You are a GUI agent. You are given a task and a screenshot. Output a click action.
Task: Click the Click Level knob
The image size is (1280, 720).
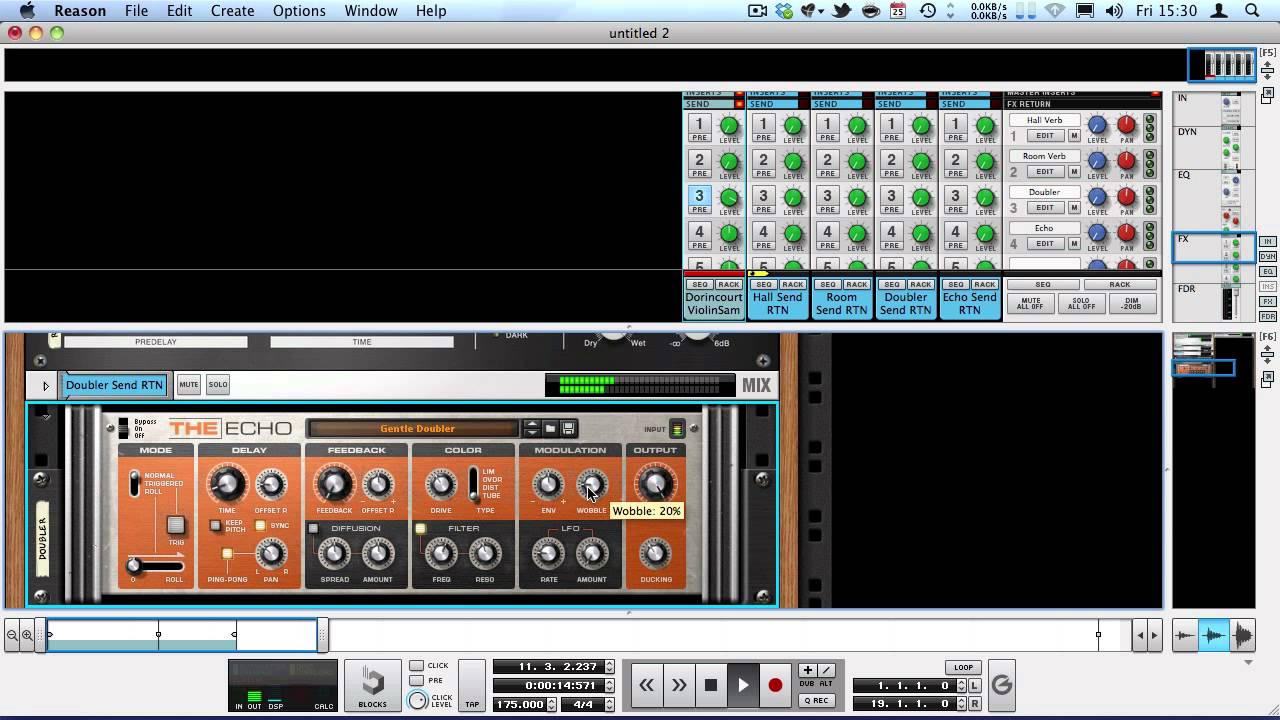pyautogui.click(x=417, y=700)
